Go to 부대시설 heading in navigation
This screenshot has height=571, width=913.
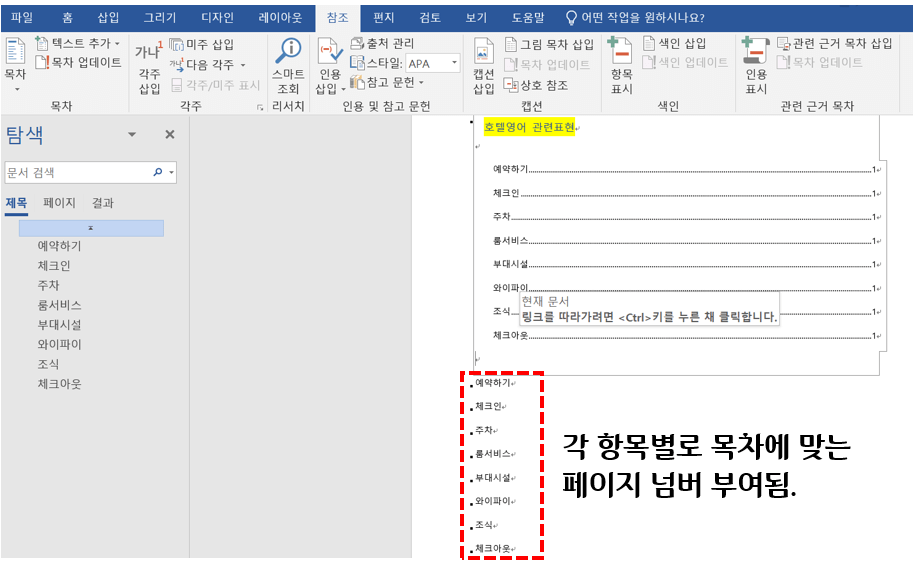tap(59, 325)
